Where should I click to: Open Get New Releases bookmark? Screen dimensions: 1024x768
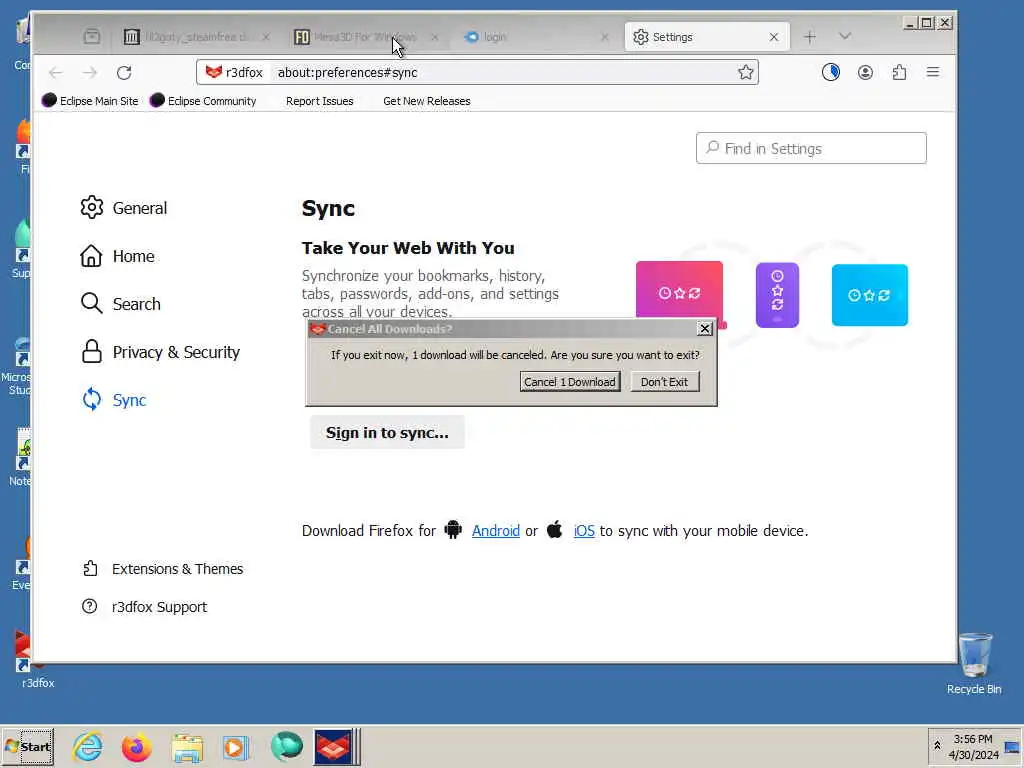(426, 101)
